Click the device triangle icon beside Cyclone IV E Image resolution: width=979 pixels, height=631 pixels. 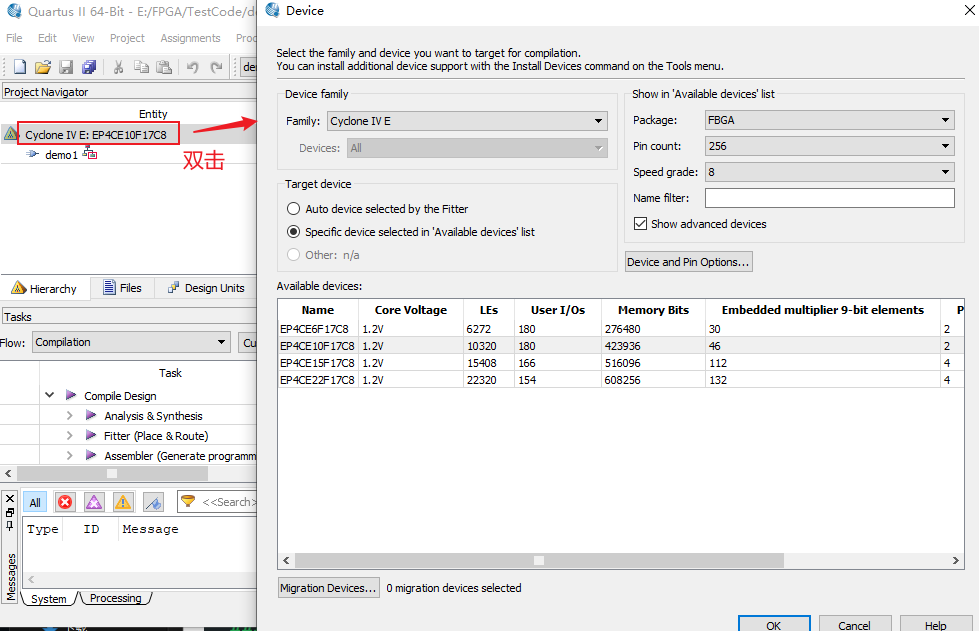10,134
